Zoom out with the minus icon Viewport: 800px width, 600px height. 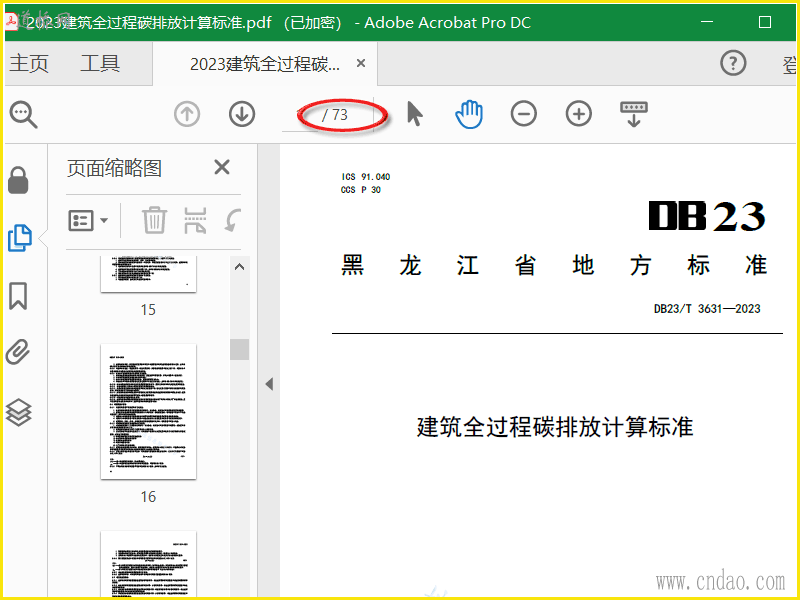(x=523, y=113)
